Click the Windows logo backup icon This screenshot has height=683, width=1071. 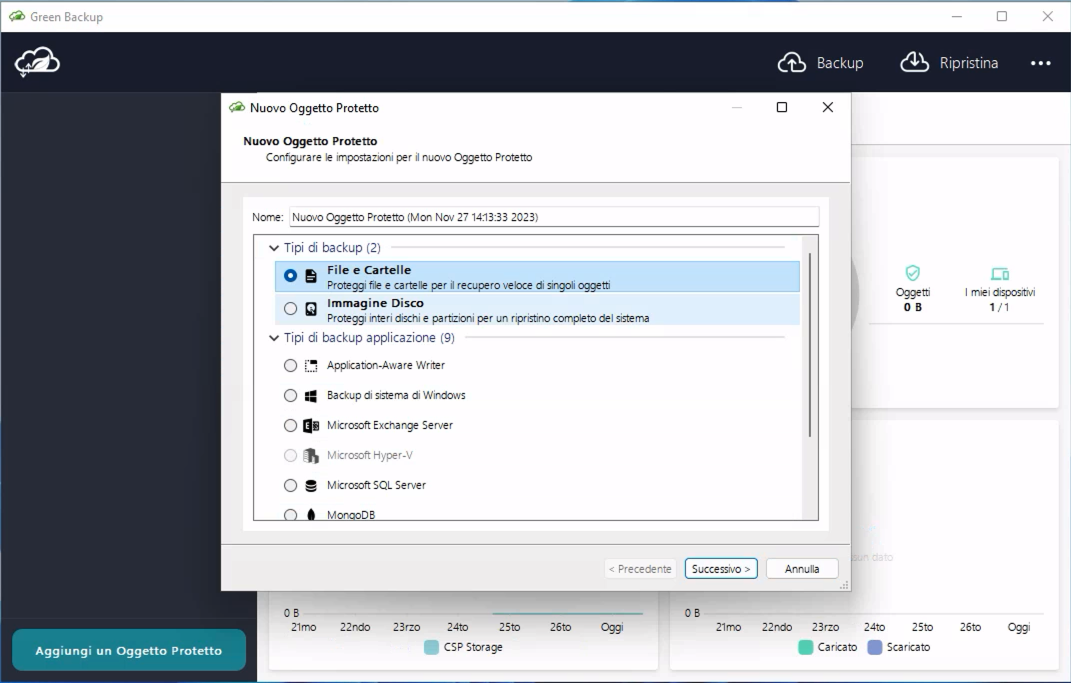pos(311,396)
